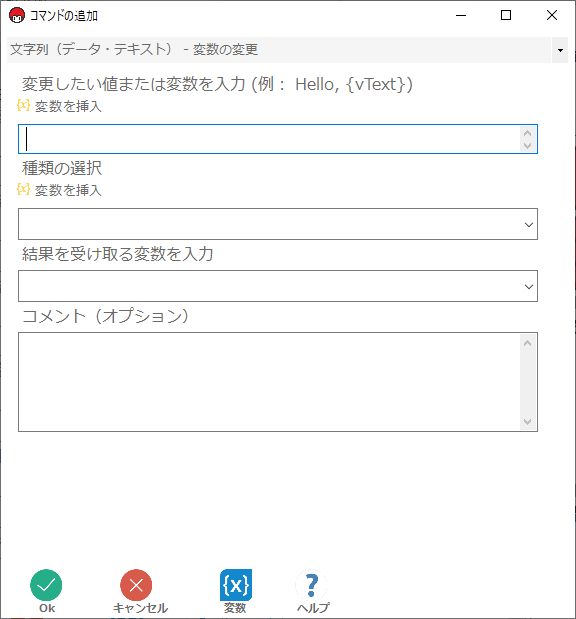Open the 変数 variables {x} icon
This screenshot has width=576, height=619.
pyautogui.click(x=236, y=585)
